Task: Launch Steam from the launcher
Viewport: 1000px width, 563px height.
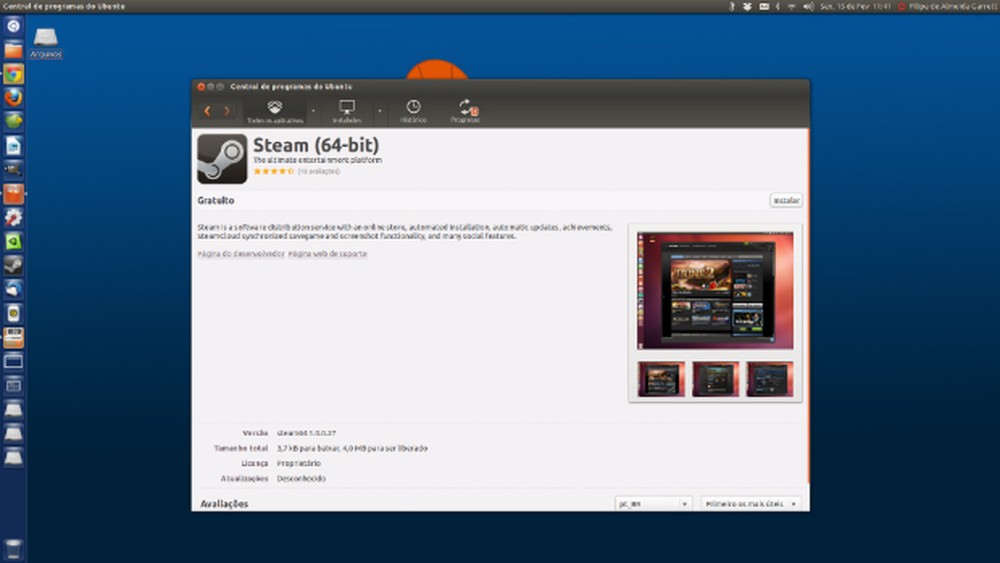Action: coord(13,265)
